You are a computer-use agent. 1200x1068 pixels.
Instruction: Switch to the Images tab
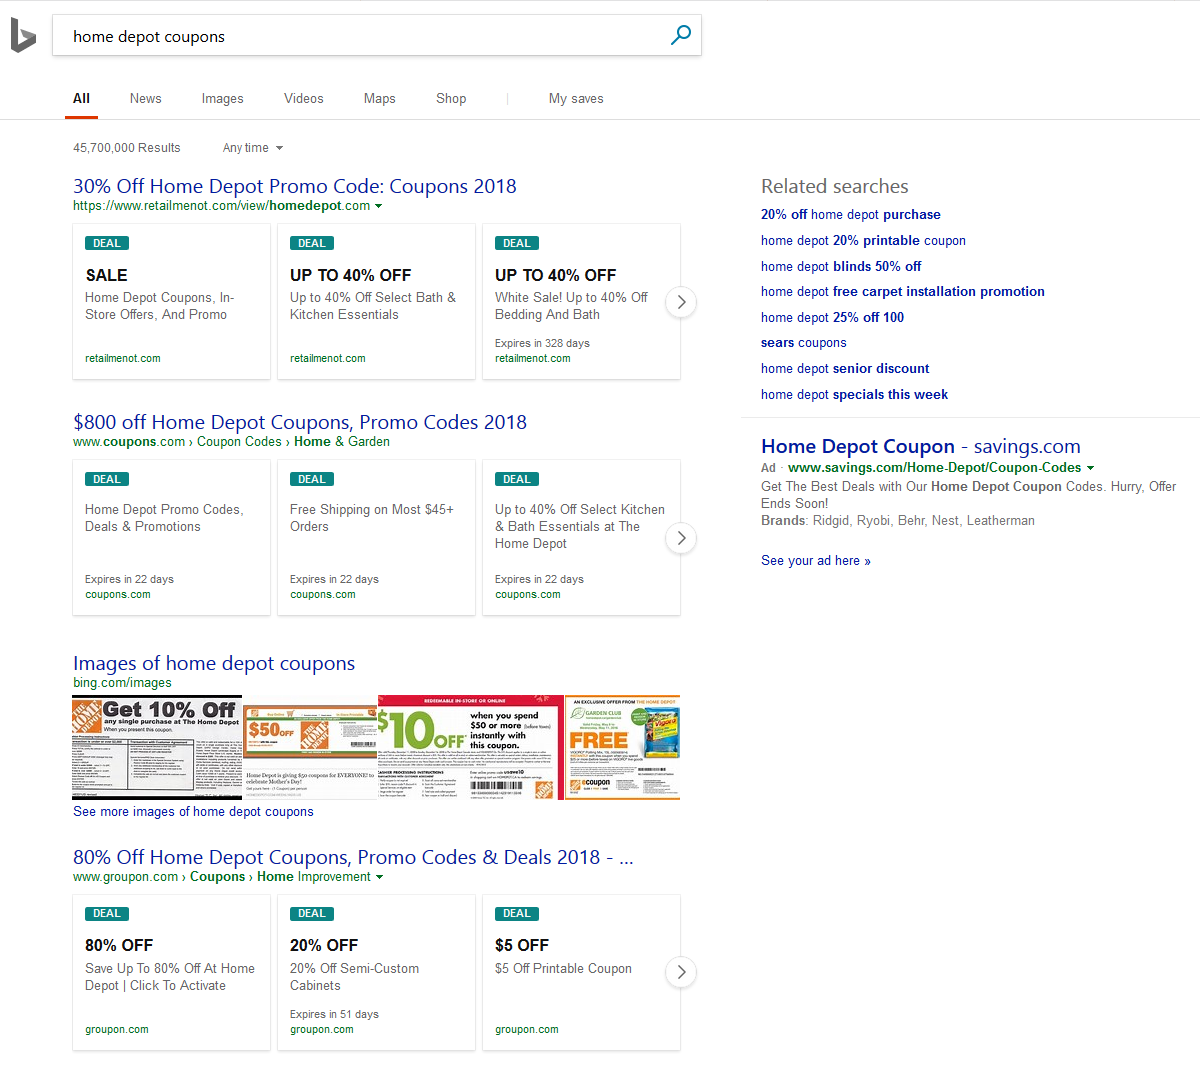point(222,99)
